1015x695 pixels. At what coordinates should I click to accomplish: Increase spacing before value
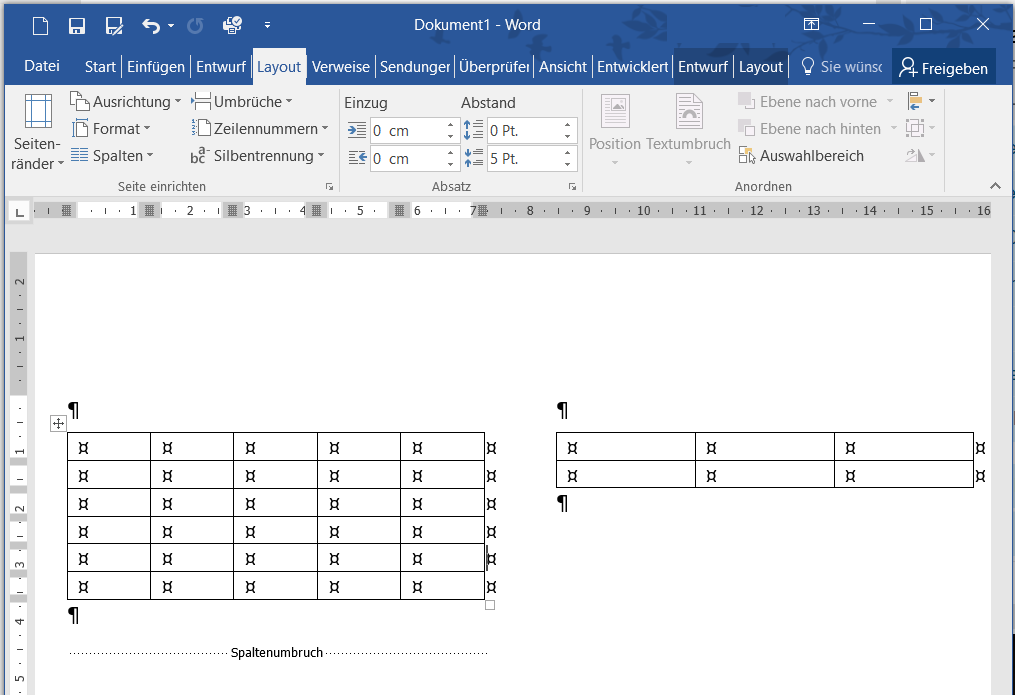(x=568, y=125)
